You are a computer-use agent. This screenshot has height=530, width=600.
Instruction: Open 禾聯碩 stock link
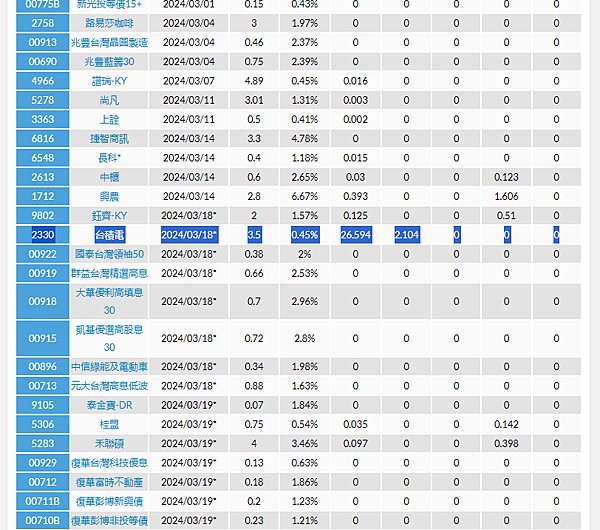click(x=109, y=444)
